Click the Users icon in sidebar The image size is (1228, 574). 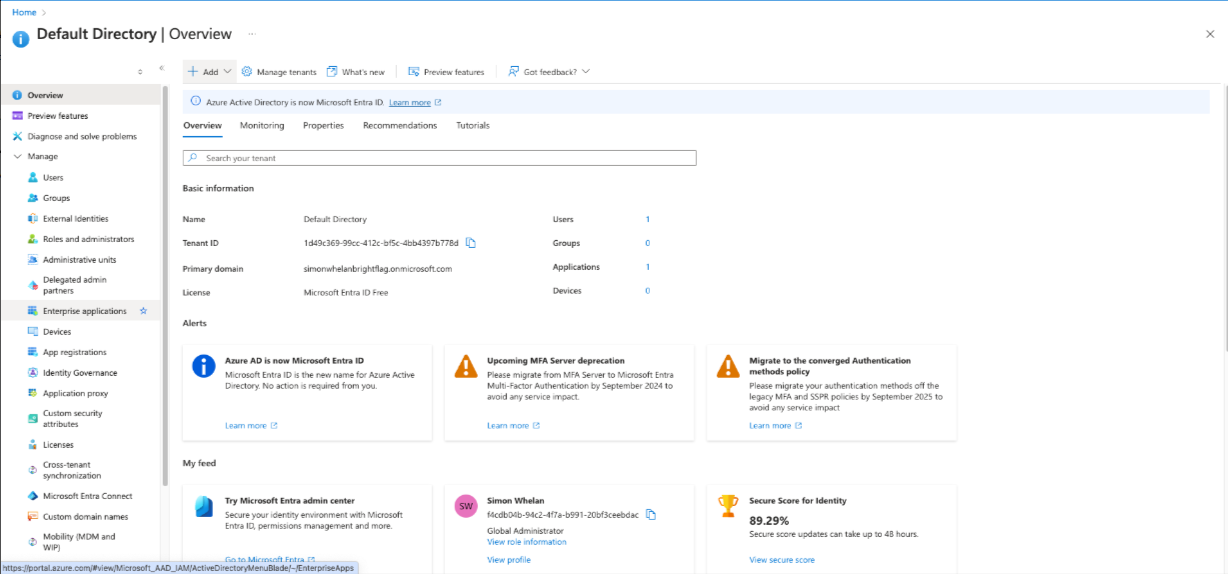[x=33, y=177]
